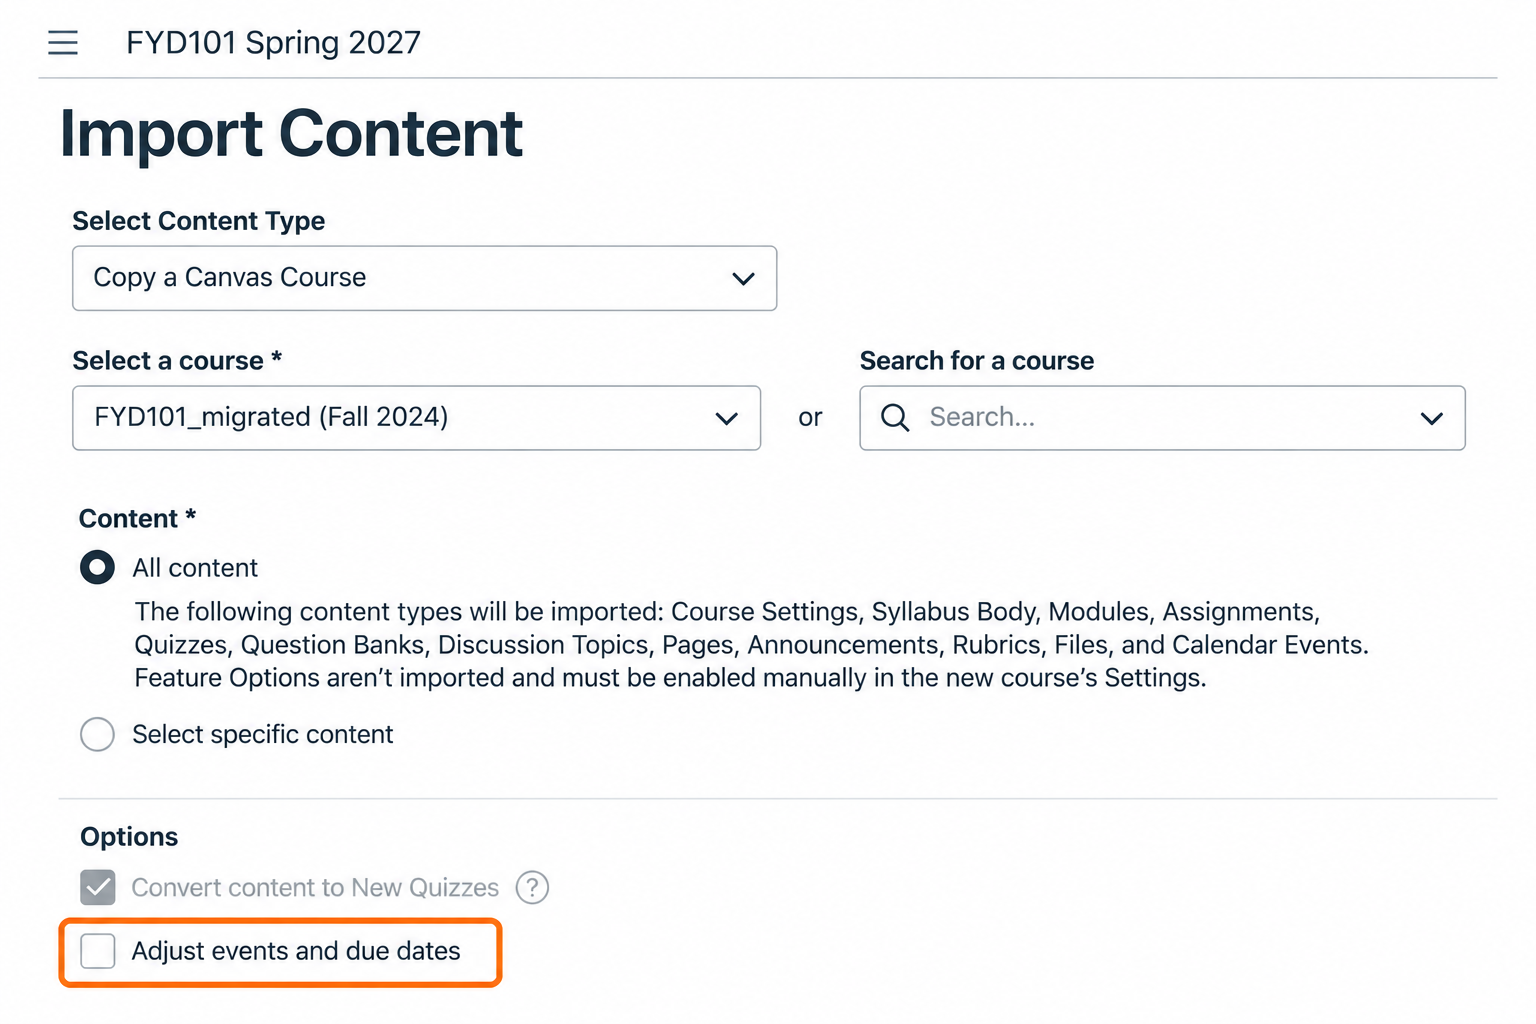Open the hamburger navigation menu
1536x1024 pixels.
pyautogui.click(x=63, y=42)
